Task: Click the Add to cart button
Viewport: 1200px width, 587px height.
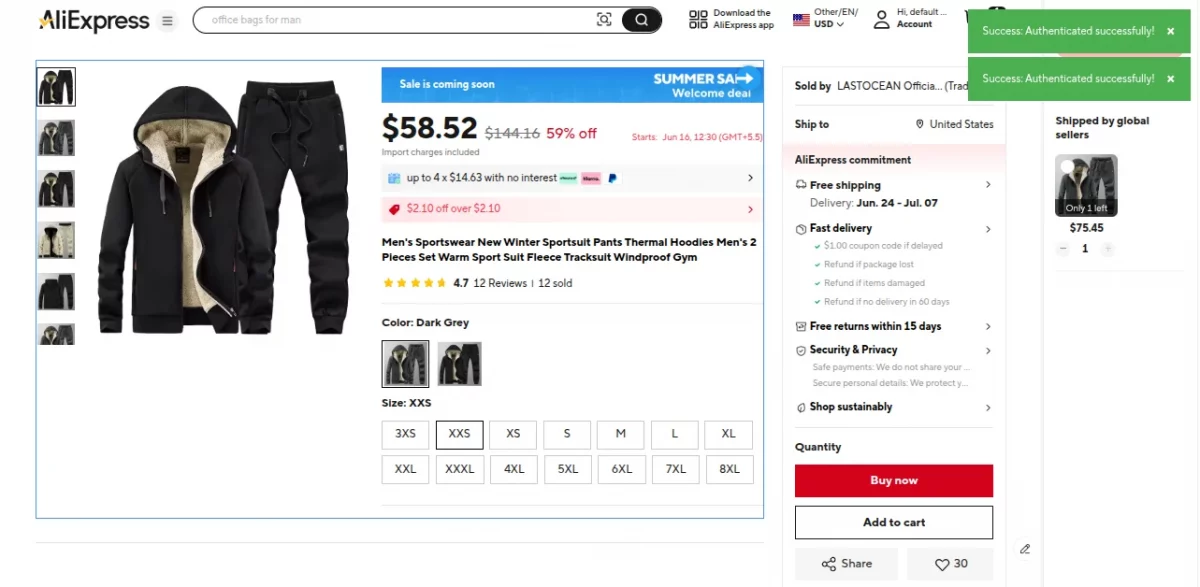Action: click(x=893, y=522)
